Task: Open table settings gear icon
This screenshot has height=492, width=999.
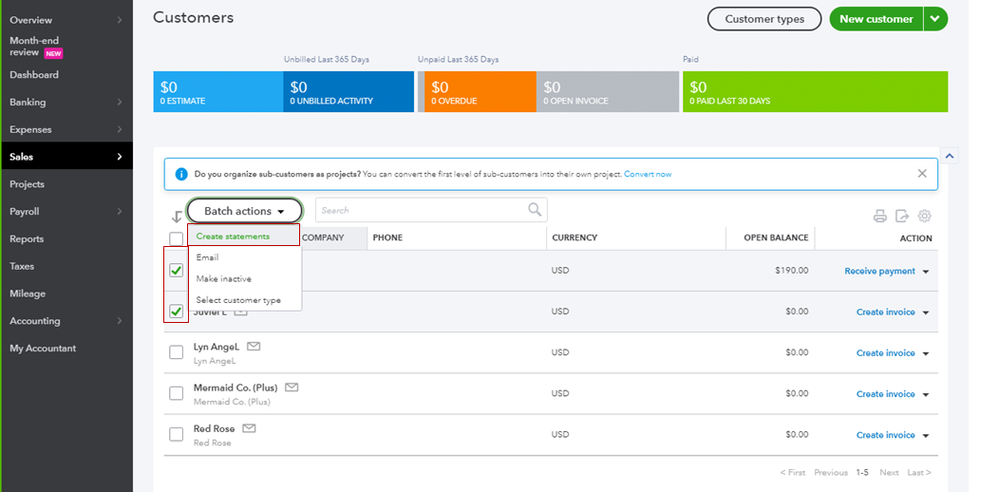Action: 924,216
